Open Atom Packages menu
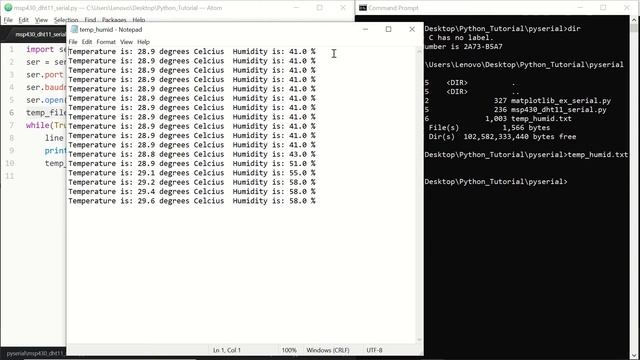 (114, 20)
